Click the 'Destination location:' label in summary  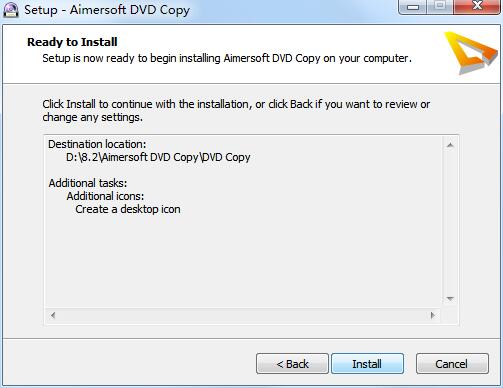(97, 144)
